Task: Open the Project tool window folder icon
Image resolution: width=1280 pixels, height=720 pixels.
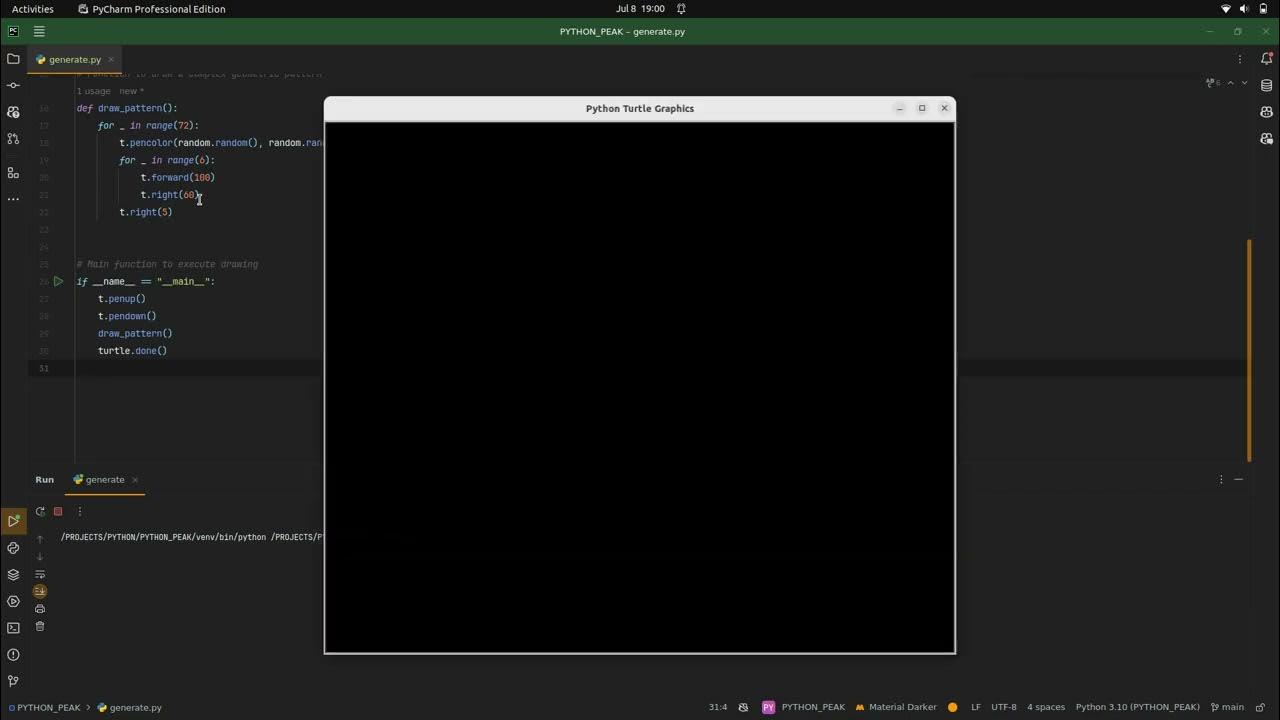Action: tap(13, 59)
